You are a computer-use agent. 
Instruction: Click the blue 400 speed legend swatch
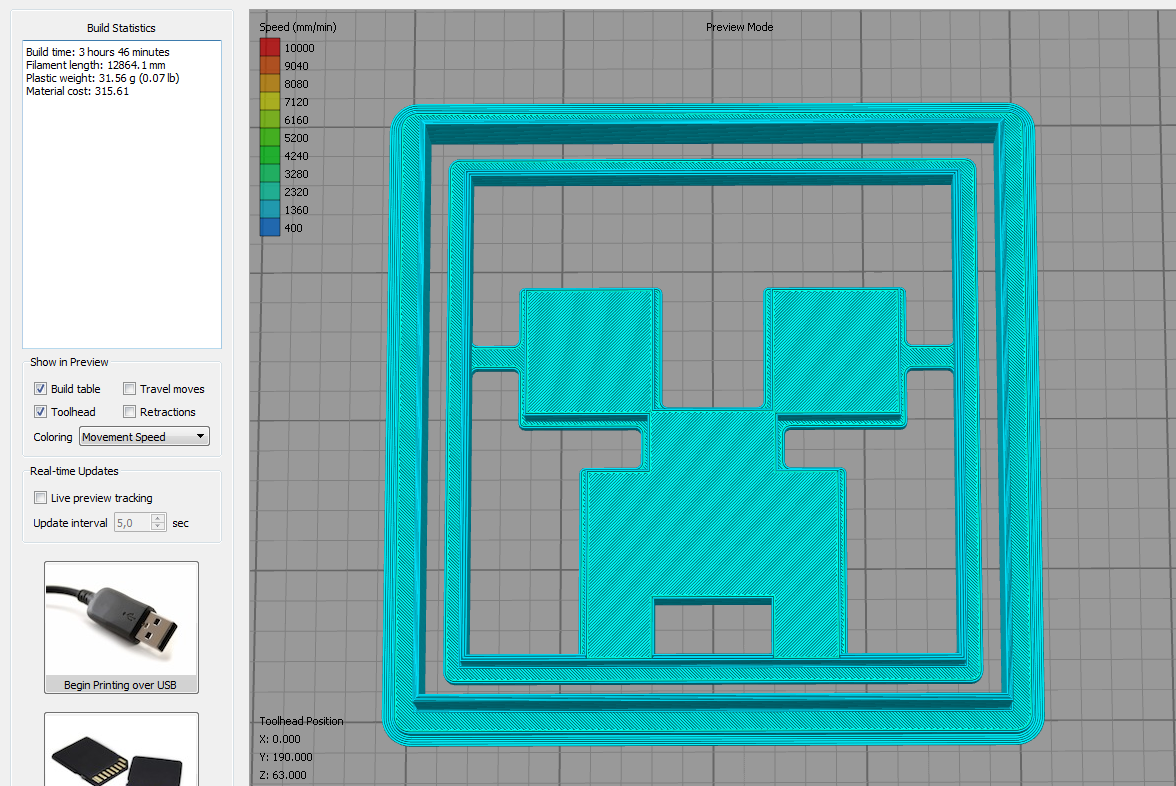coord(269,227)
